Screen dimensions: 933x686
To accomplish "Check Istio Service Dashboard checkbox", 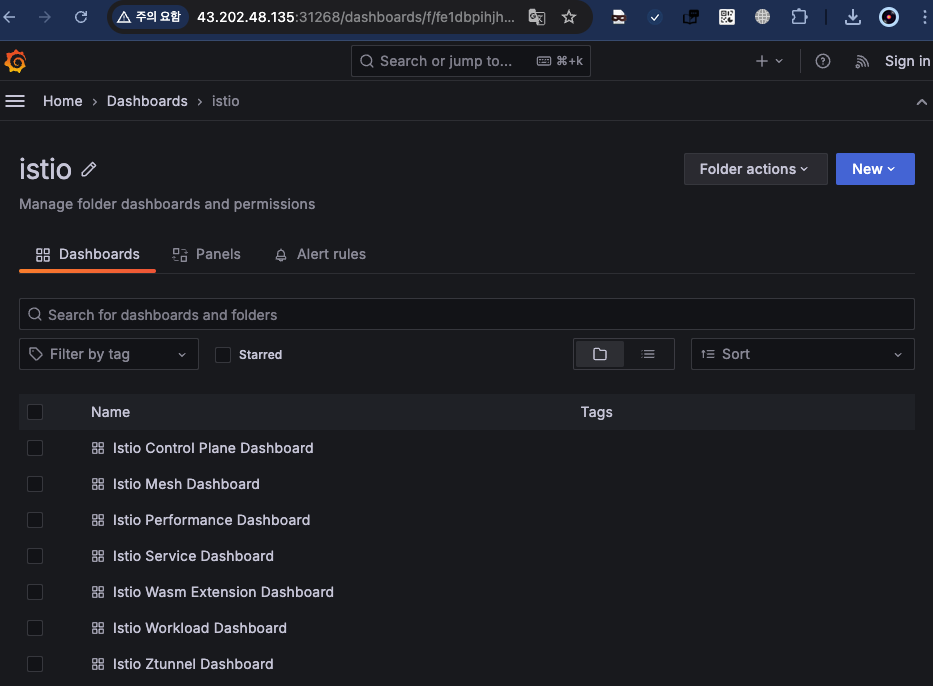I will [x=35, y=556].
